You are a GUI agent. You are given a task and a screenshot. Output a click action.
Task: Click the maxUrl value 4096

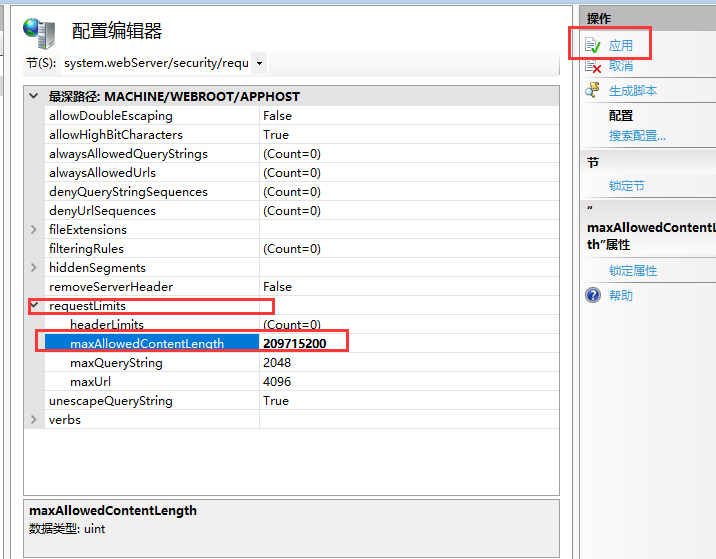point(276,382)
